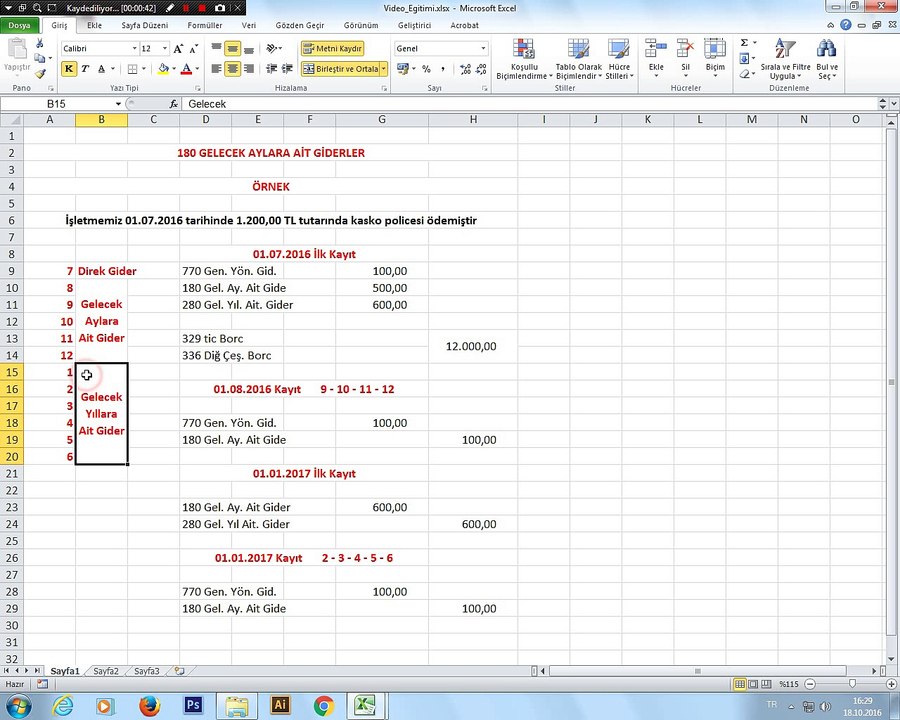Open Sırala ve Filtre Uygula sort tool
Image resolution: width=900 pixels, height=720 pixels.
(785, 59)
